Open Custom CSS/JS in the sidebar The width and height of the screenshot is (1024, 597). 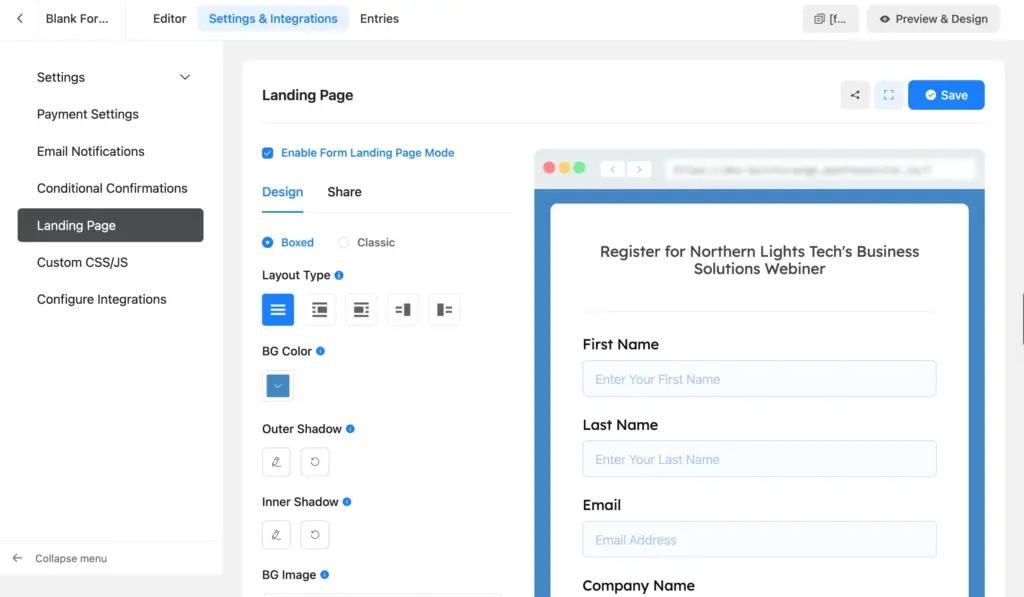[x=82, y=263]
